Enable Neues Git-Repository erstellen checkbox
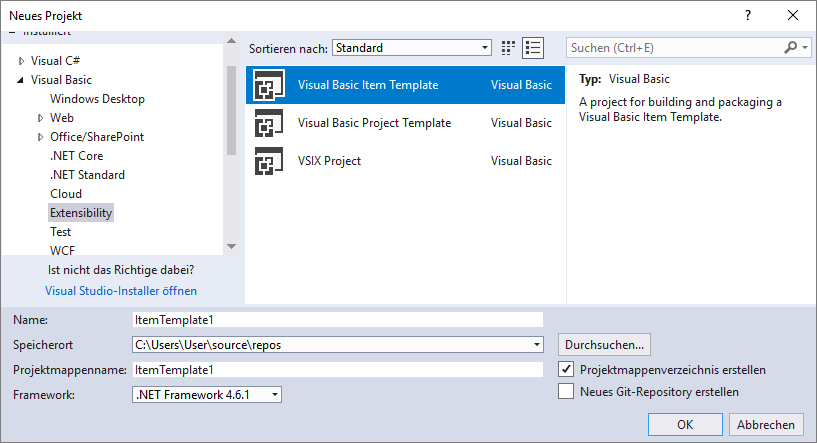This screenshot has width=817, height=443. (x=566, y=392)
